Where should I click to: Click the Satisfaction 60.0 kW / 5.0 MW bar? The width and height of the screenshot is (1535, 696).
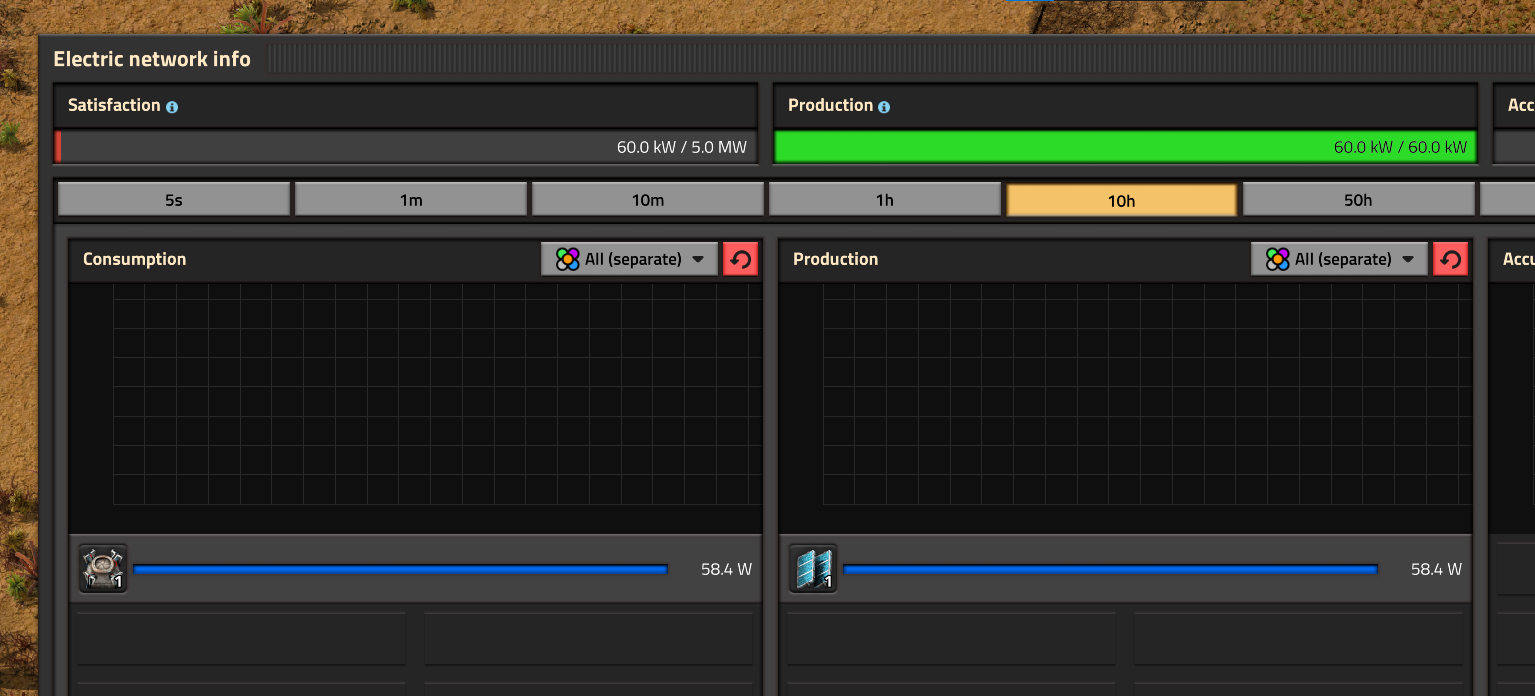click(x=405, y=147)
